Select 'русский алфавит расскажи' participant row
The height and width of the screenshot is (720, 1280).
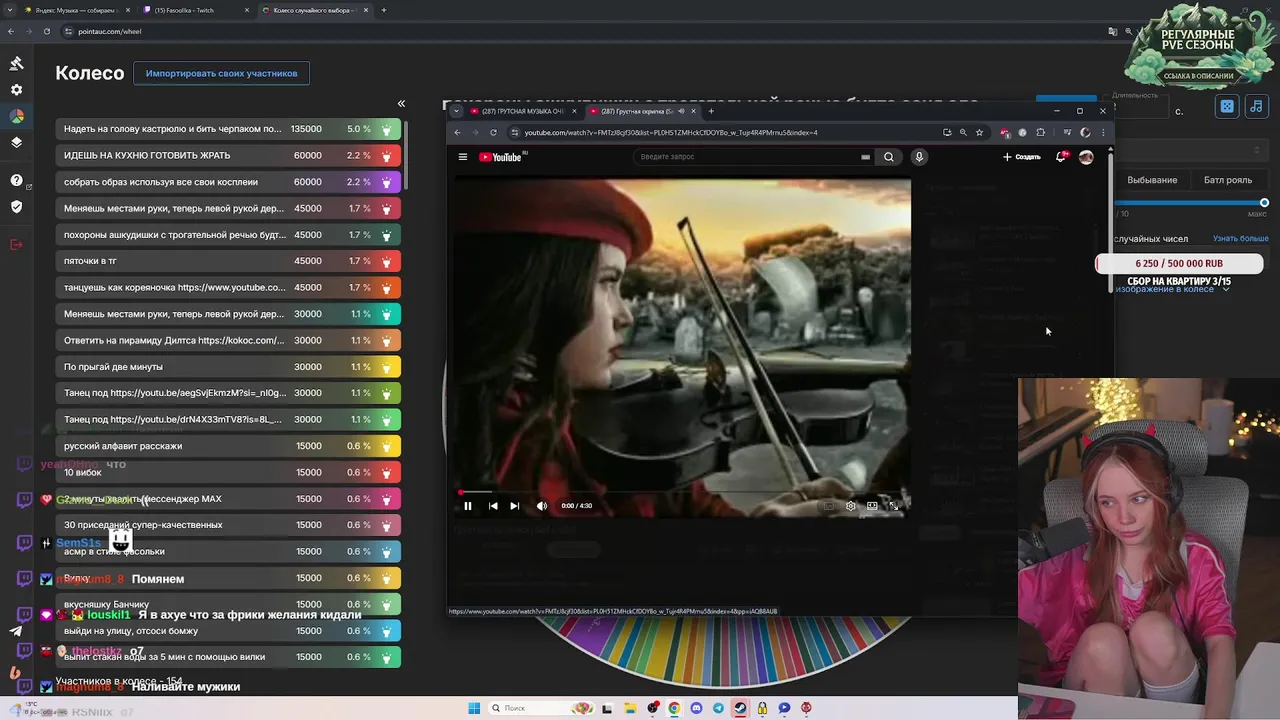pos(228,446)
